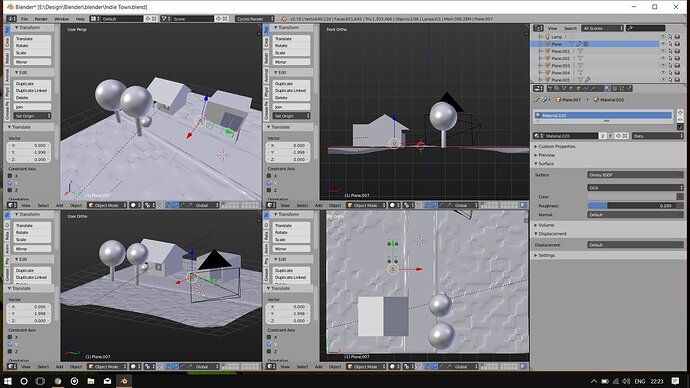Screen dimensions: 690x388
Task: Click Join button in User Persp tool shelf
Action: (33, 107)
